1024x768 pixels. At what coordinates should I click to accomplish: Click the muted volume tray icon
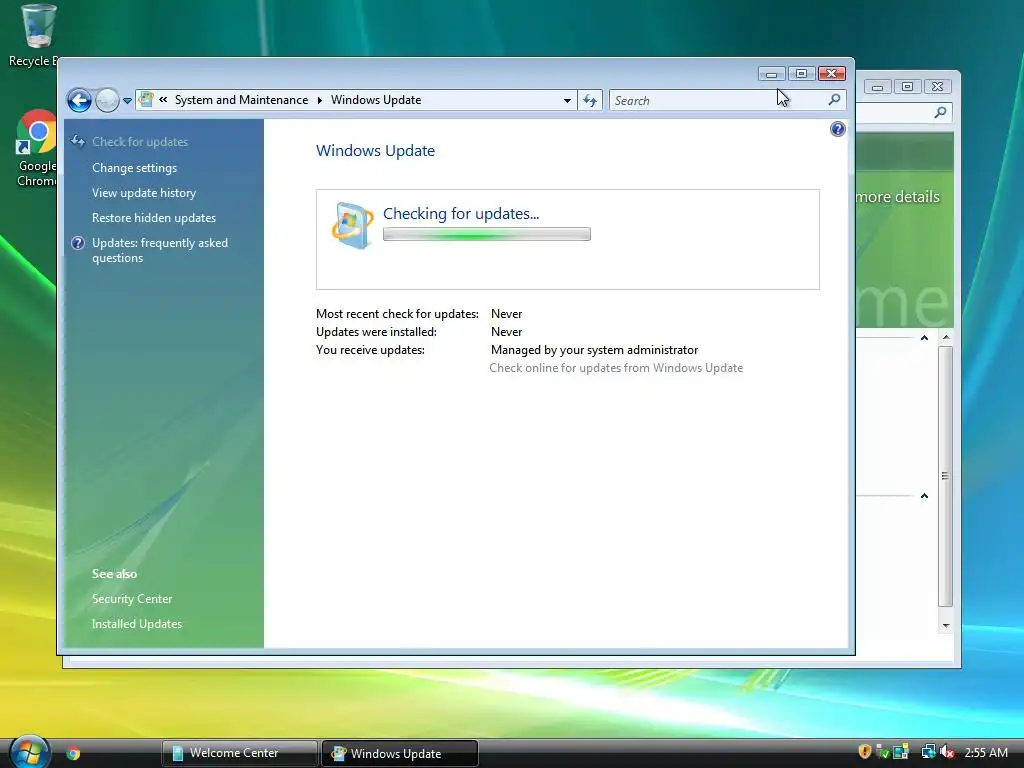(x=947, y=752)
